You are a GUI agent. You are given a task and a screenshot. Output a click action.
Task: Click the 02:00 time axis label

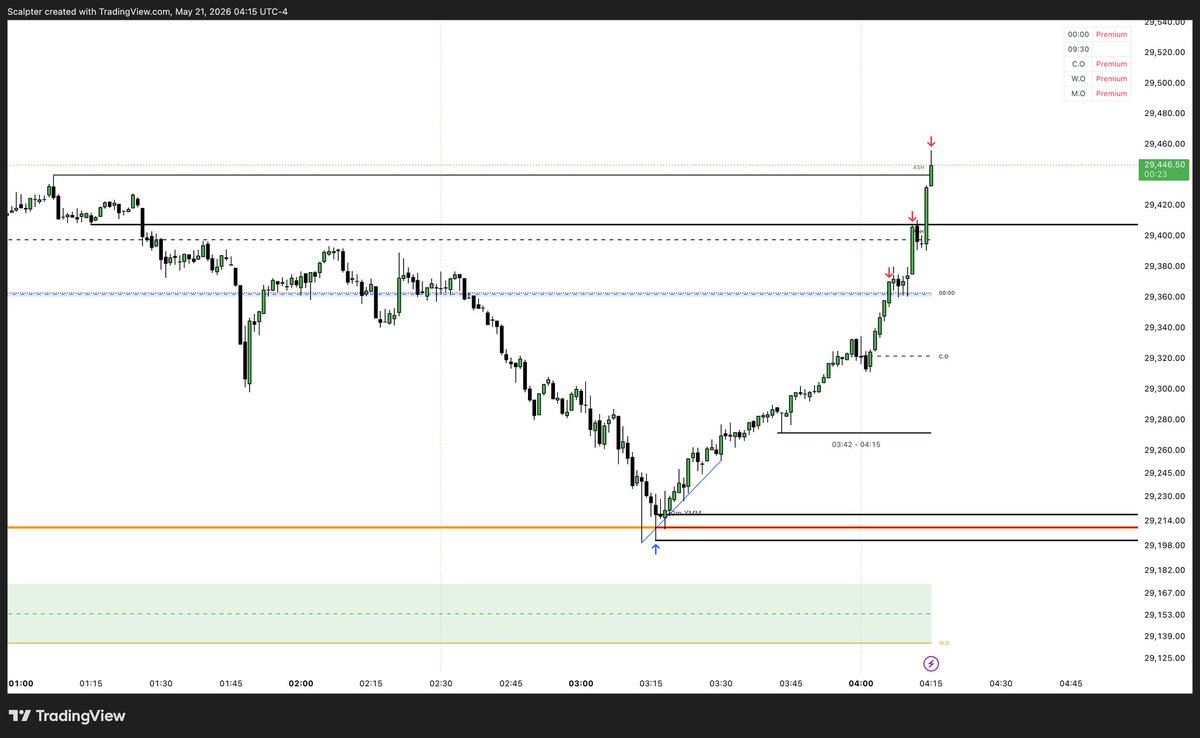(301, 684)
